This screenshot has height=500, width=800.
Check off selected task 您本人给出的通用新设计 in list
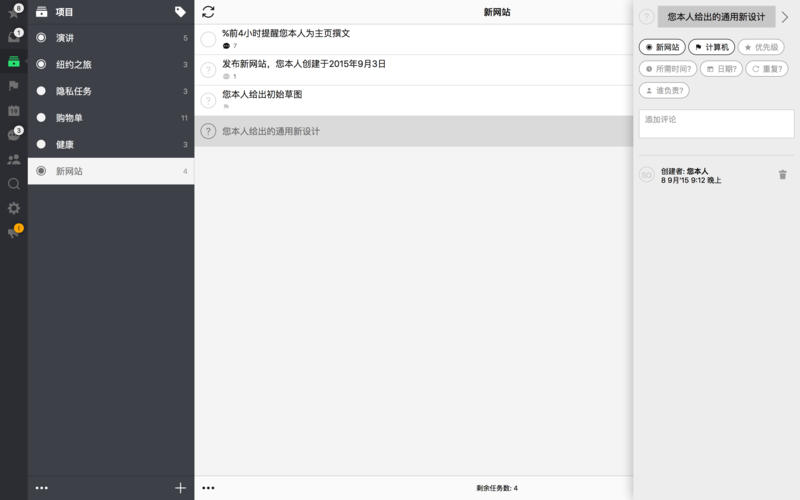(208, 131)
